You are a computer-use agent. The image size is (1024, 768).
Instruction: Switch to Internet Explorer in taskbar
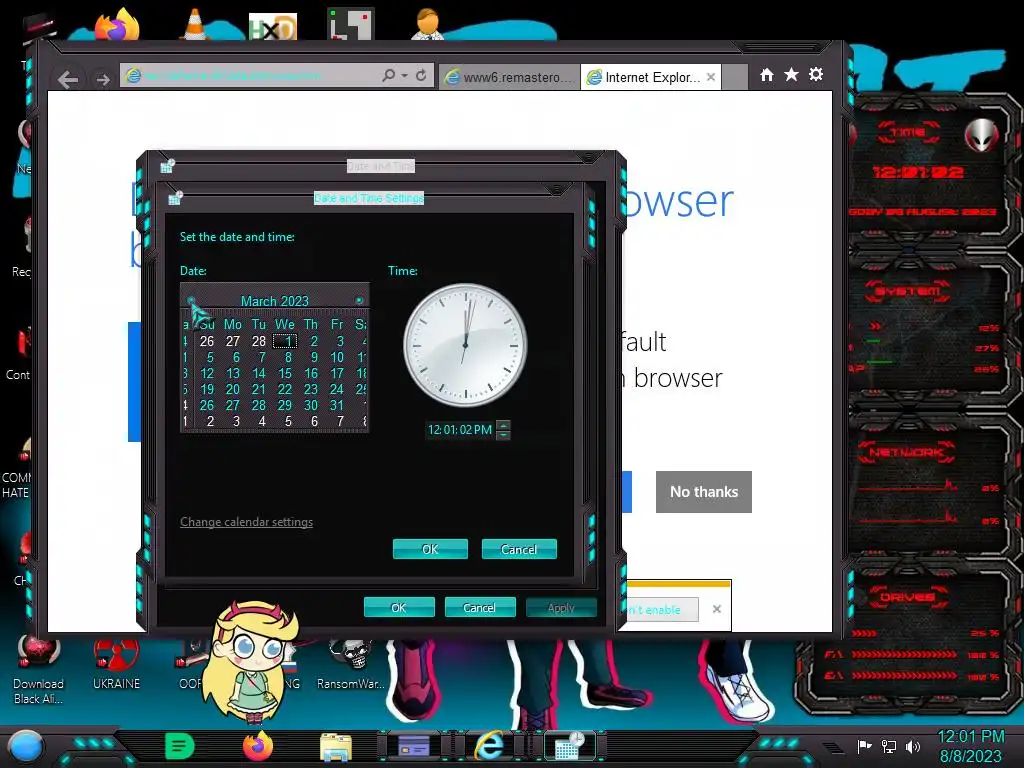click(x=489, y=746)
